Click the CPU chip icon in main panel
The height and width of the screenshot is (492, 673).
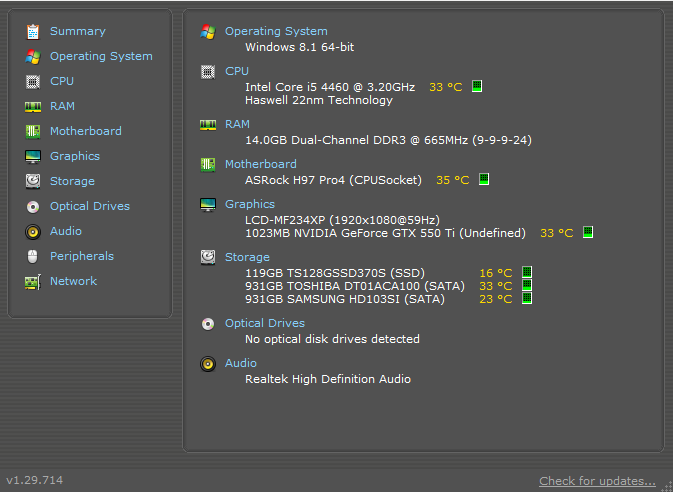208,72
